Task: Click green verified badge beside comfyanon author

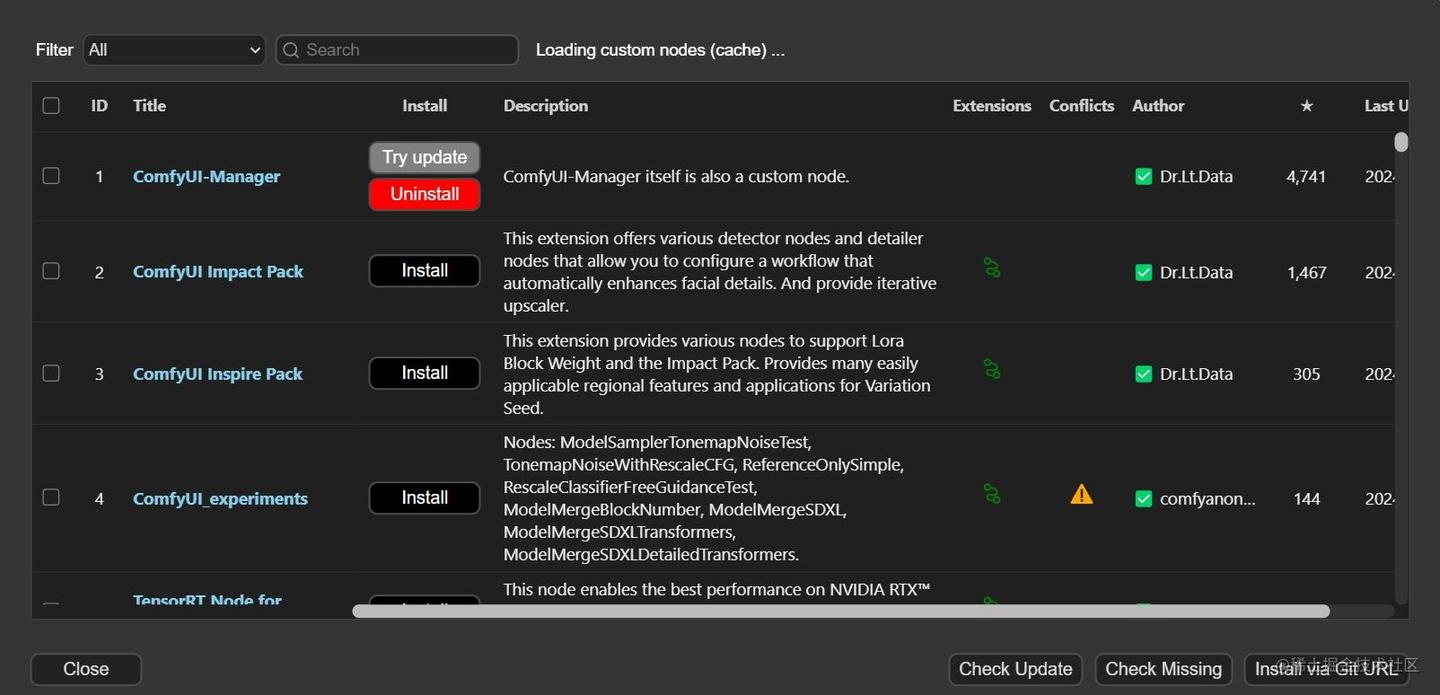Action: [1144, 498]
